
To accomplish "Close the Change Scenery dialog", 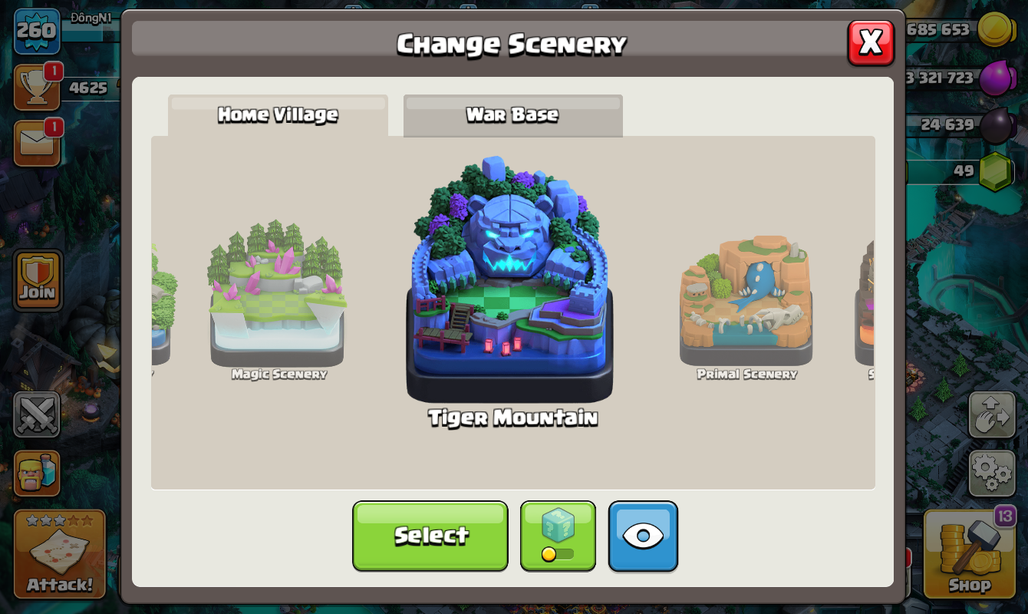I will pyautogui.click(x=871, y=43).
